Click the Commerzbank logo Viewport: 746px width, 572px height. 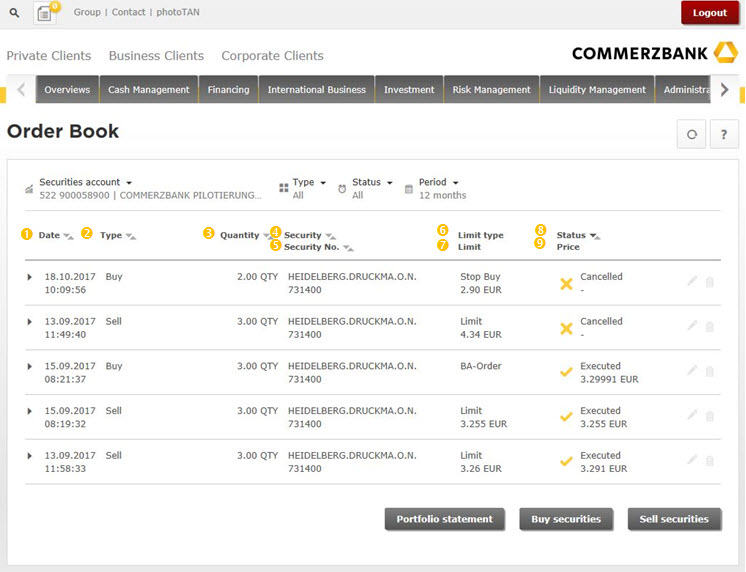point(655,53)
